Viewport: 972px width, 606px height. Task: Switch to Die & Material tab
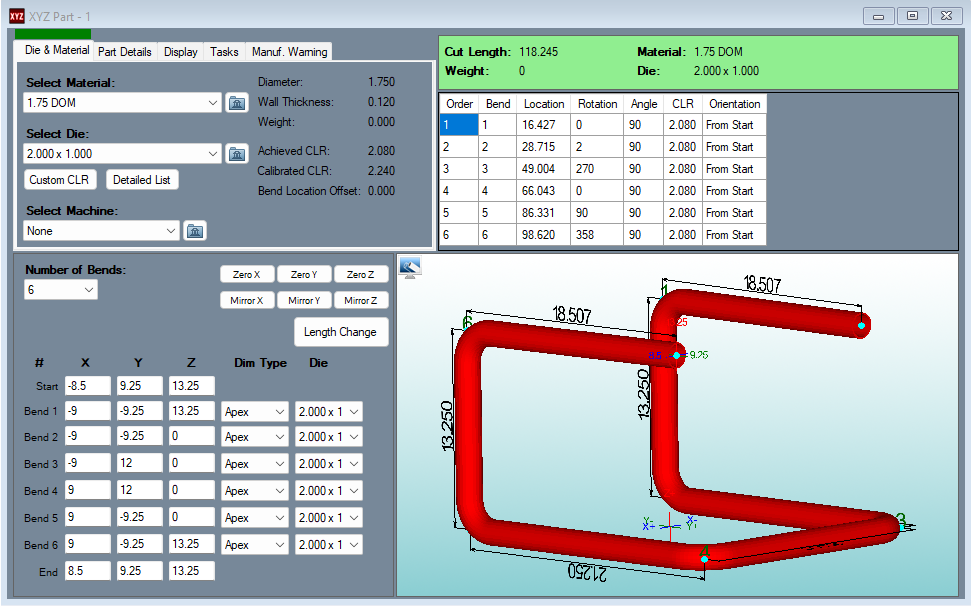pos(56,50)
